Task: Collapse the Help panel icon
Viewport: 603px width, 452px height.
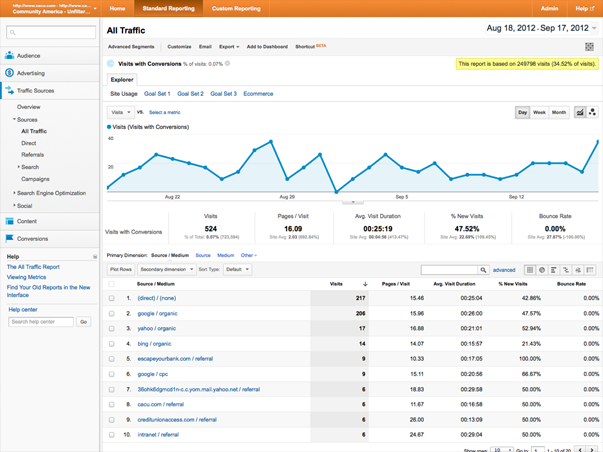Action: tap(95, 257)
